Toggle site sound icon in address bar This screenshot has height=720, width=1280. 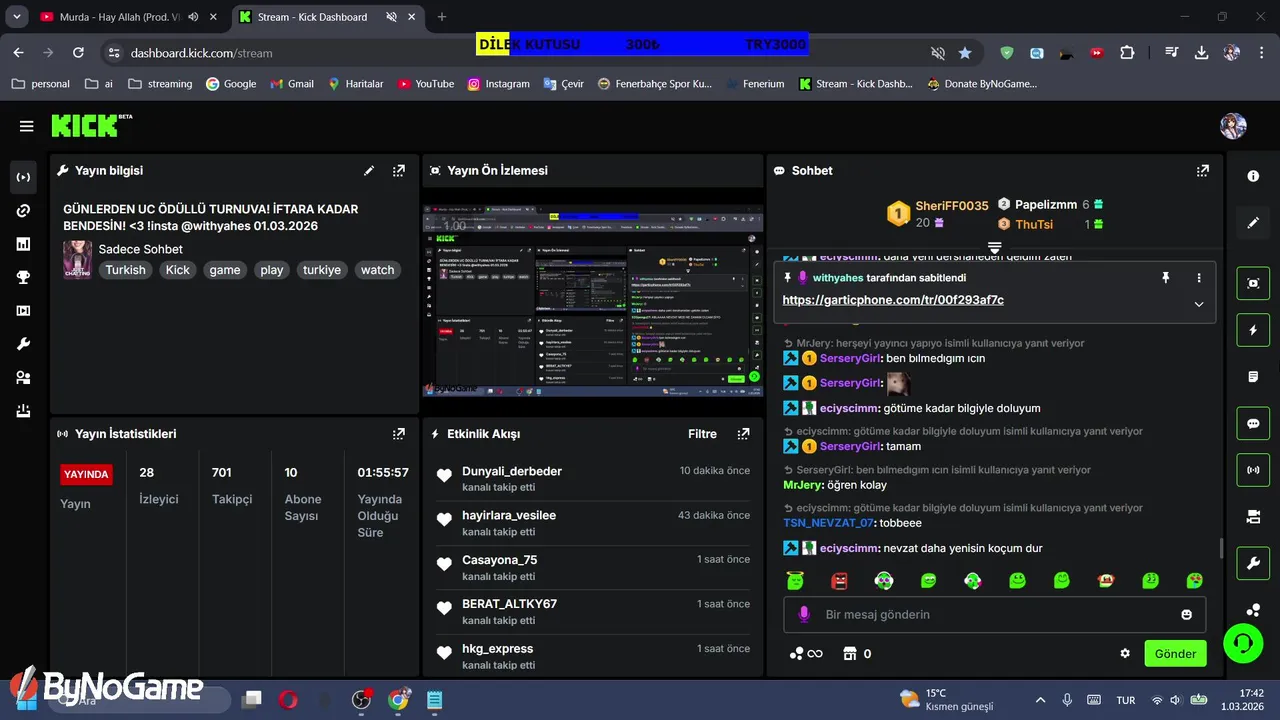coord(938,53)
